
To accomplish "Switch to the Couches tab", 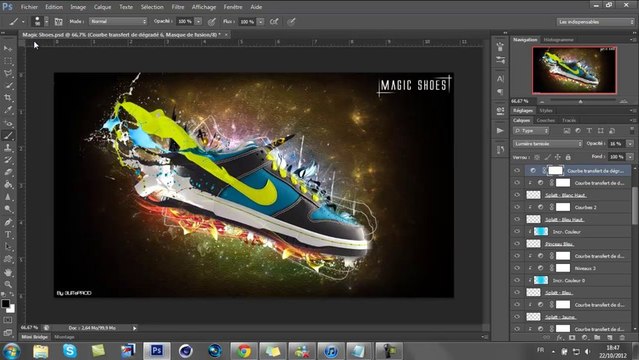I will 546,120.
